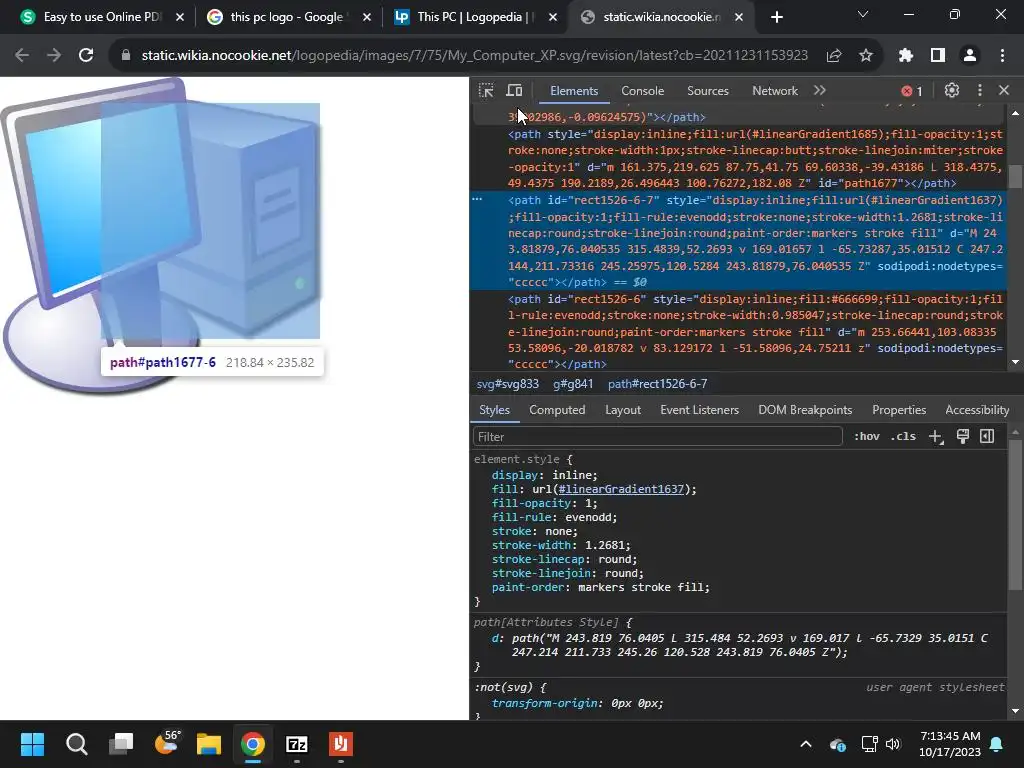
Task: Add a new style rule plus icon
Action: (x=936, y=436)
